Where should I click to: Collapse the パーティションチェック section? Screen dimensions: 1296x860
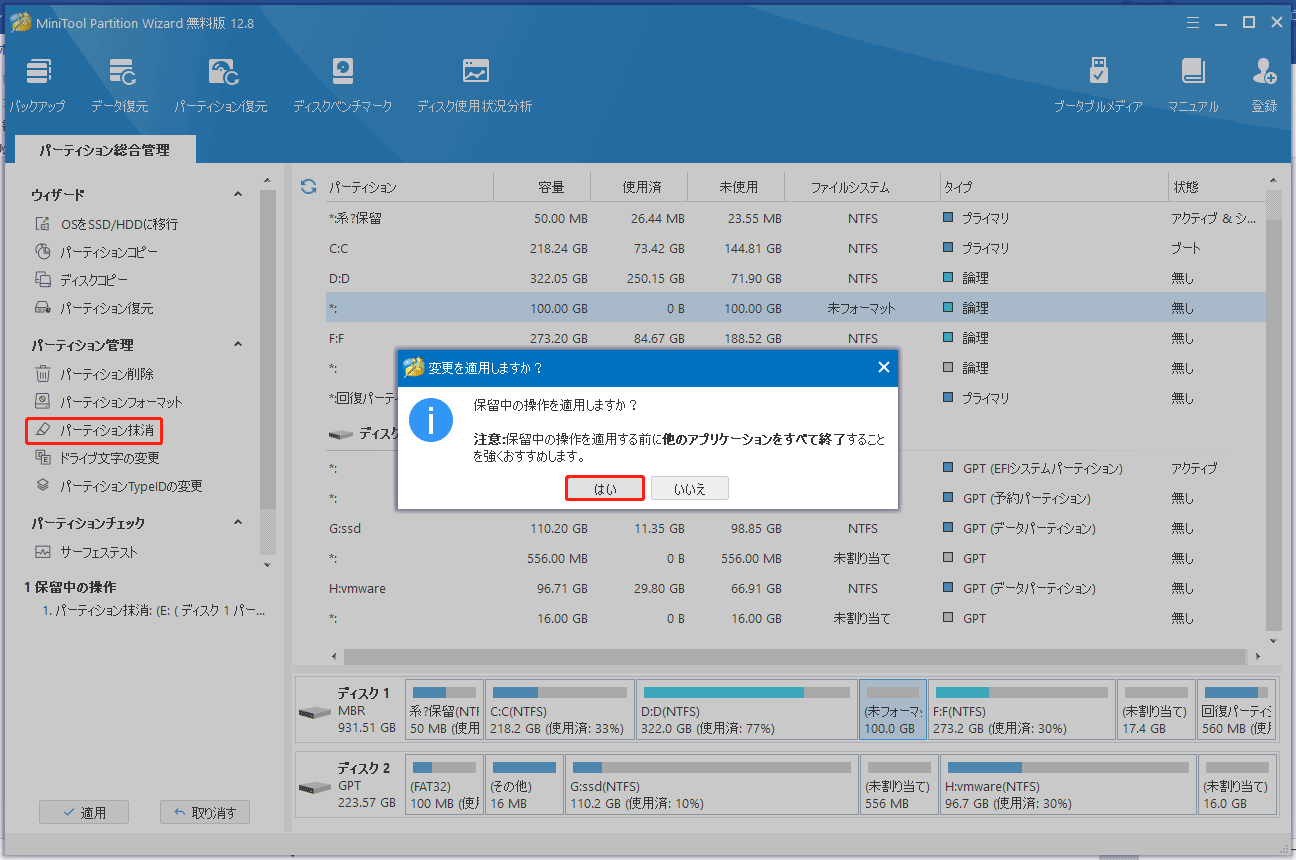pyautogui.click(x=238, y=523)
